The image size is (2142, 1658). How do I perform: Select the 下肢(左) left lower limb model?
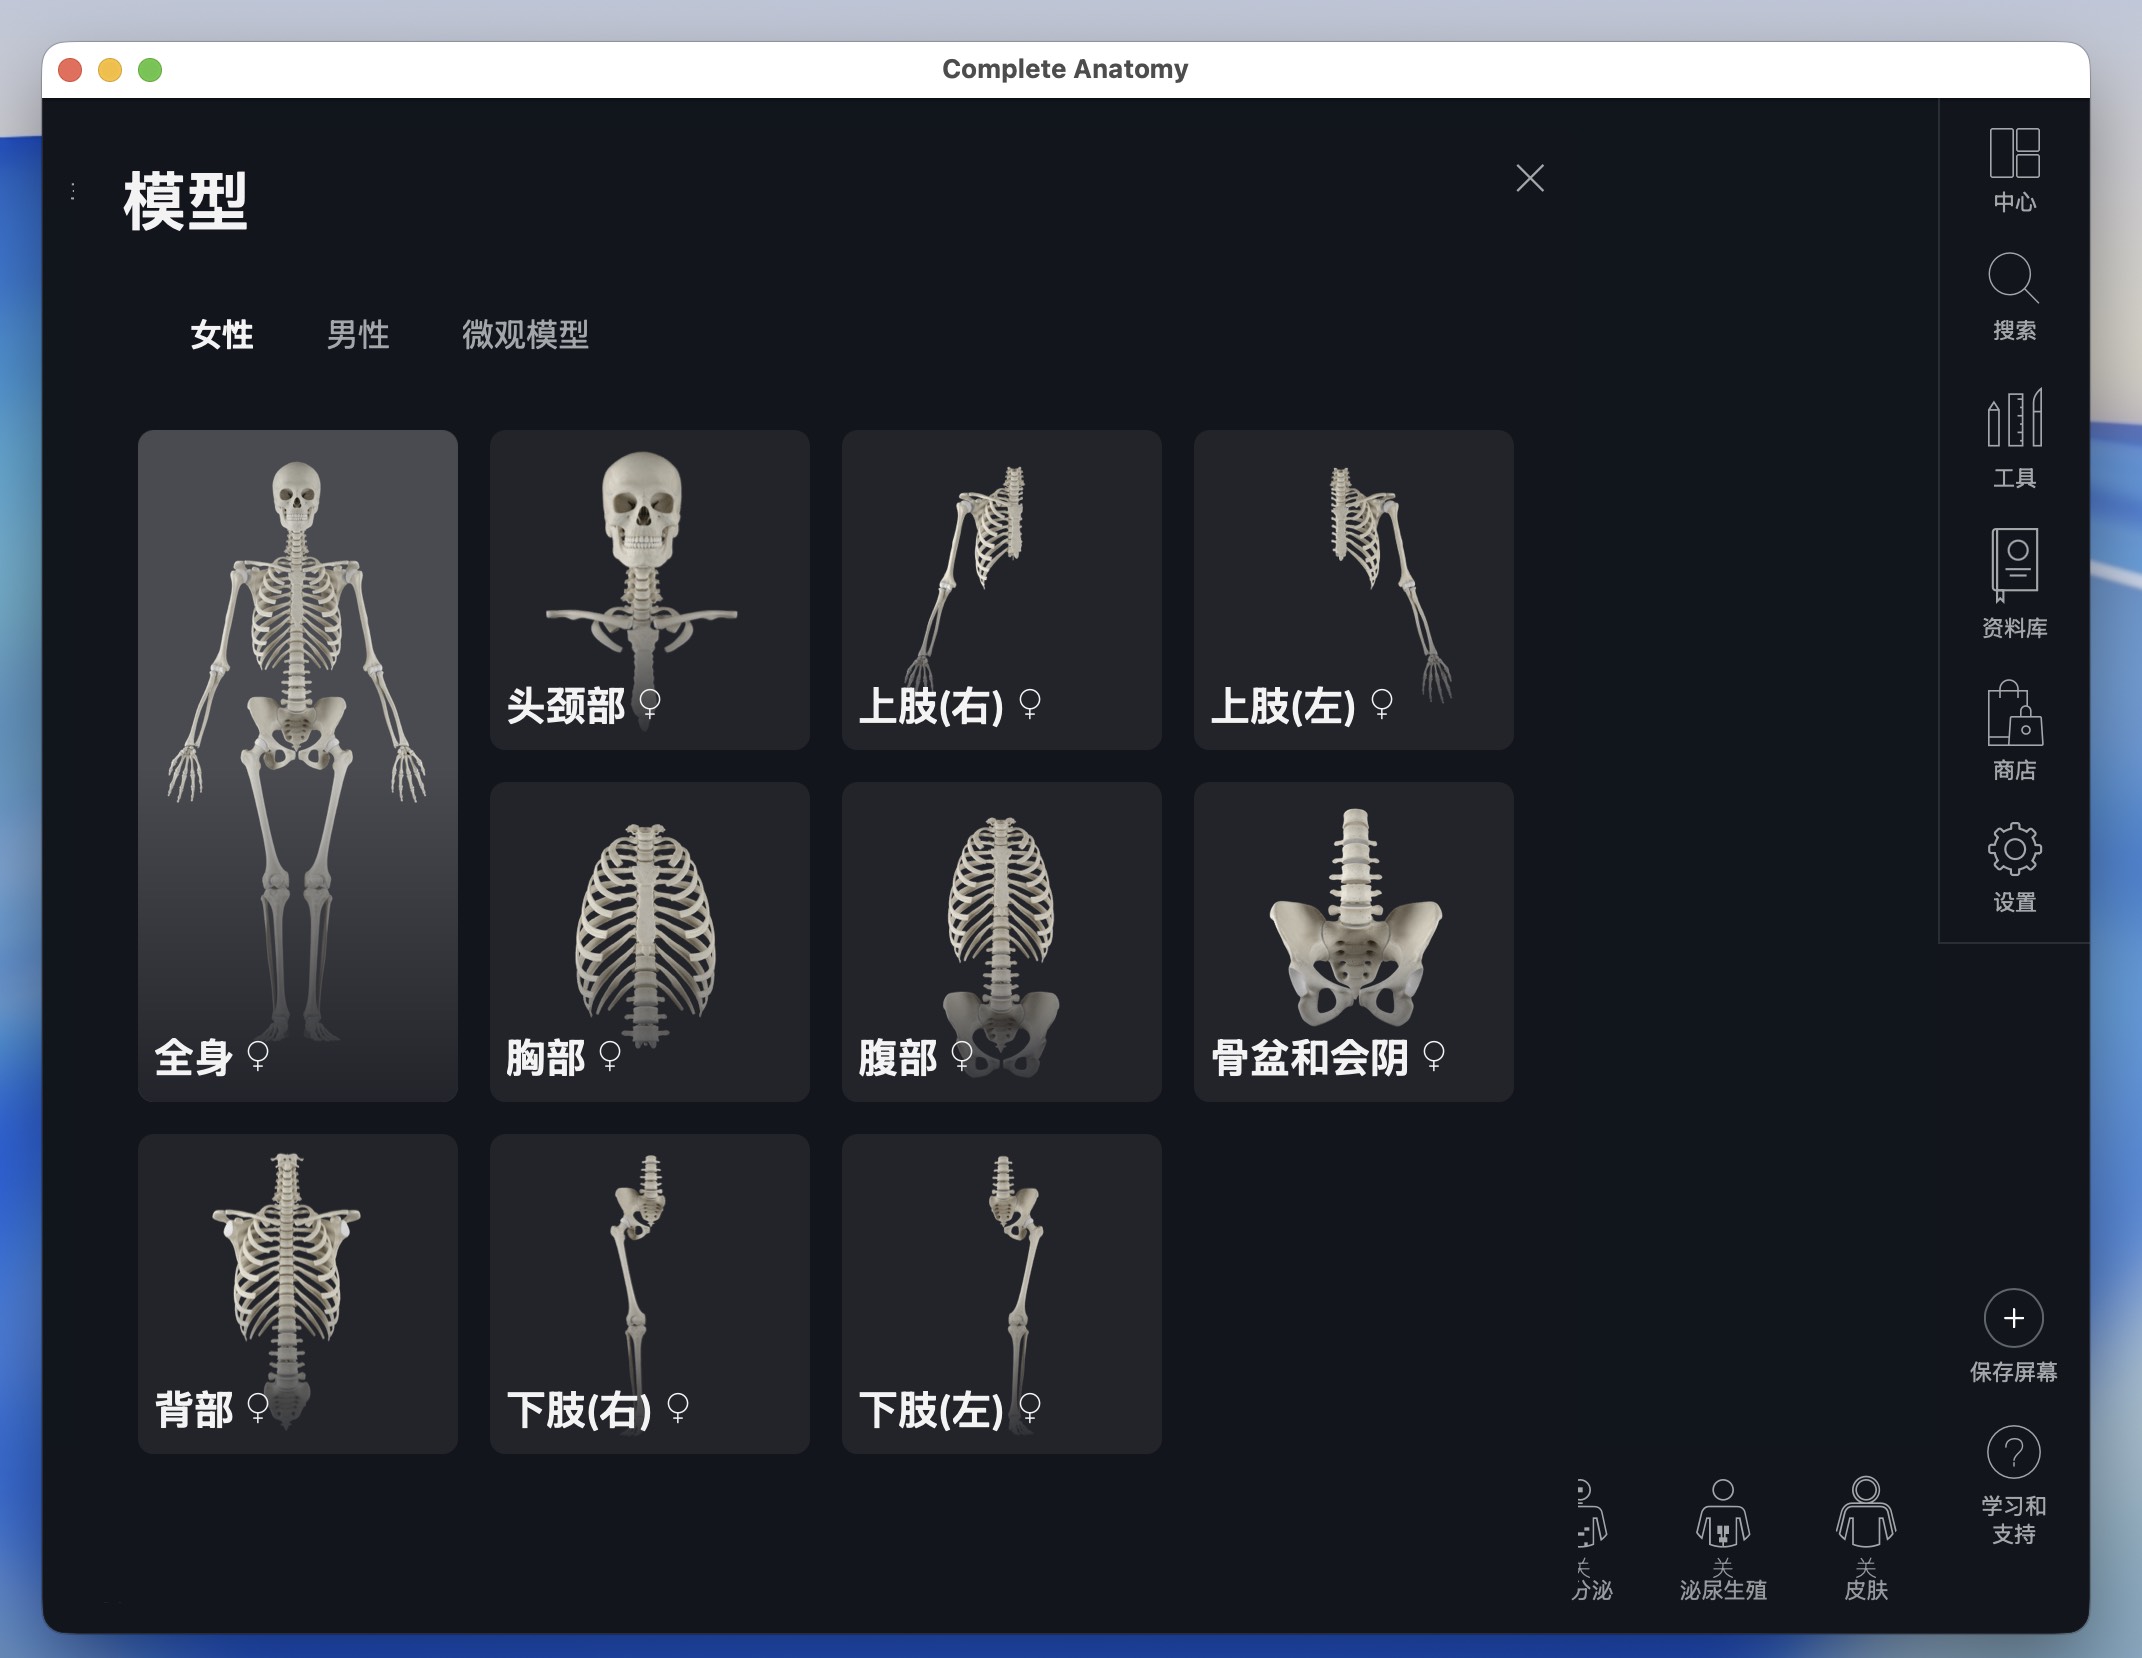pos(1001,1295)
